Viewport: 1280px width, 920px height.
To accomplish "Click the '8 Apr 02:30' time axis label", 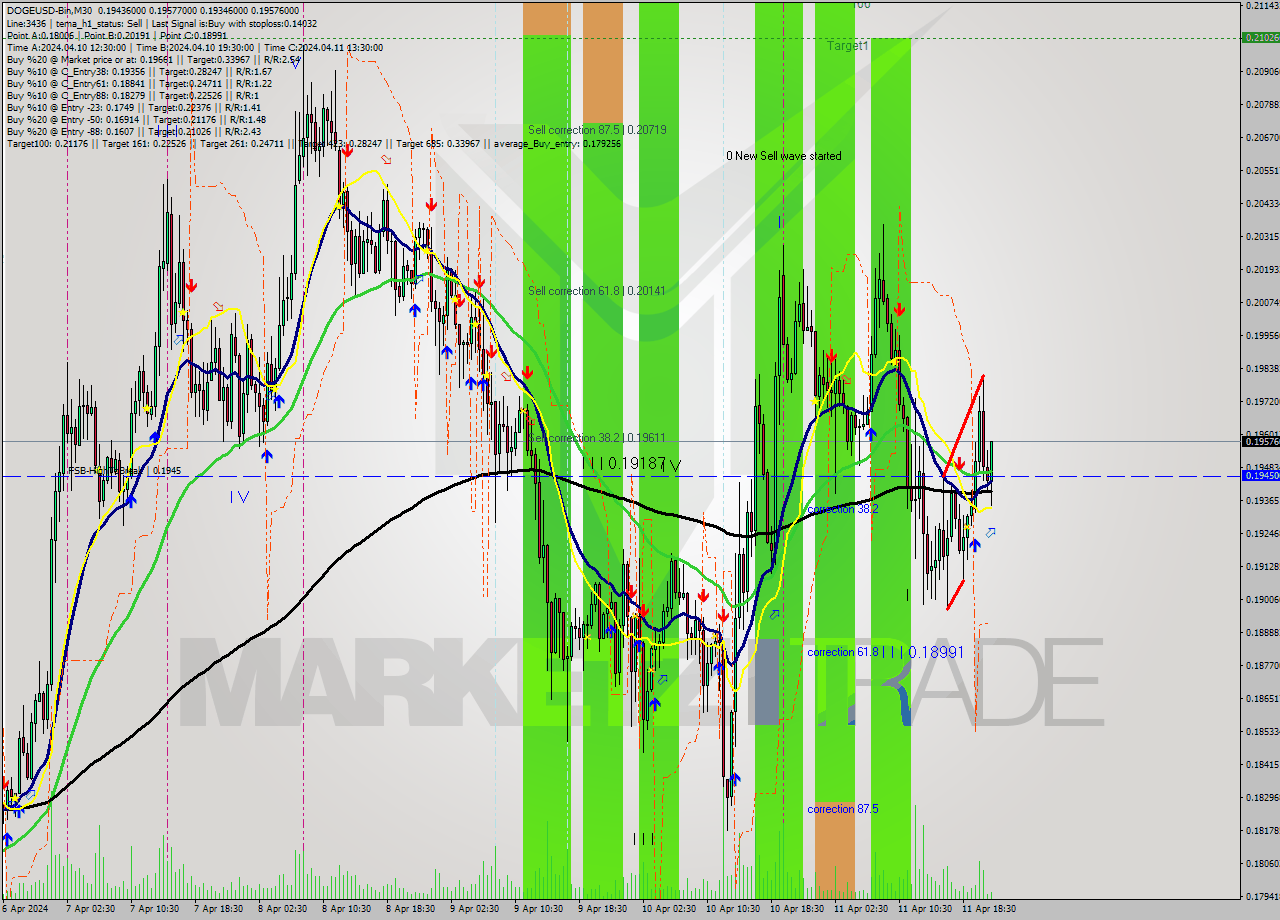I will pos(283,909).
